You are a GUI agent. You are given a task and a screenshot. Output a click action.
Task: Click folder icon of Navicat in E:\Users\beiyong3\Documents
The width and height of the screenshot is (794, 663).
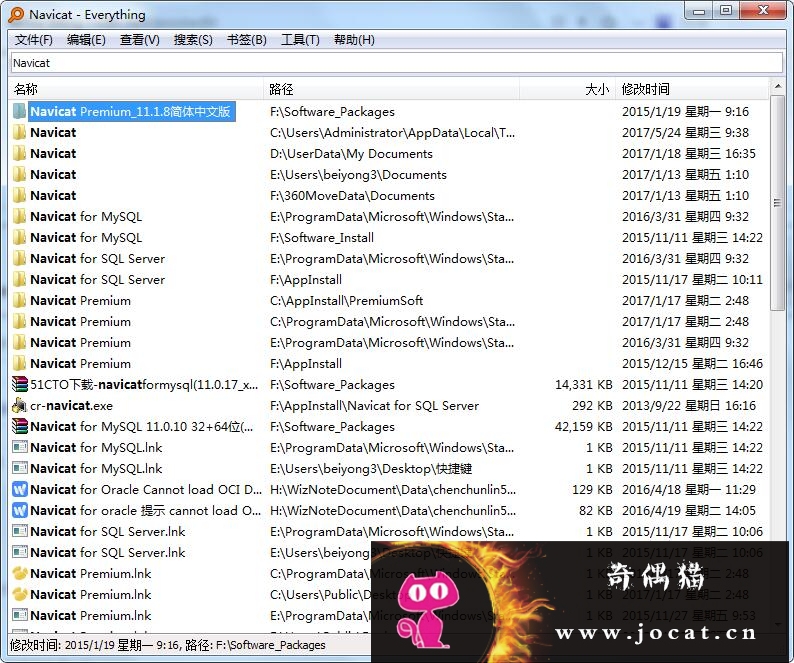(x=19, y=175)
